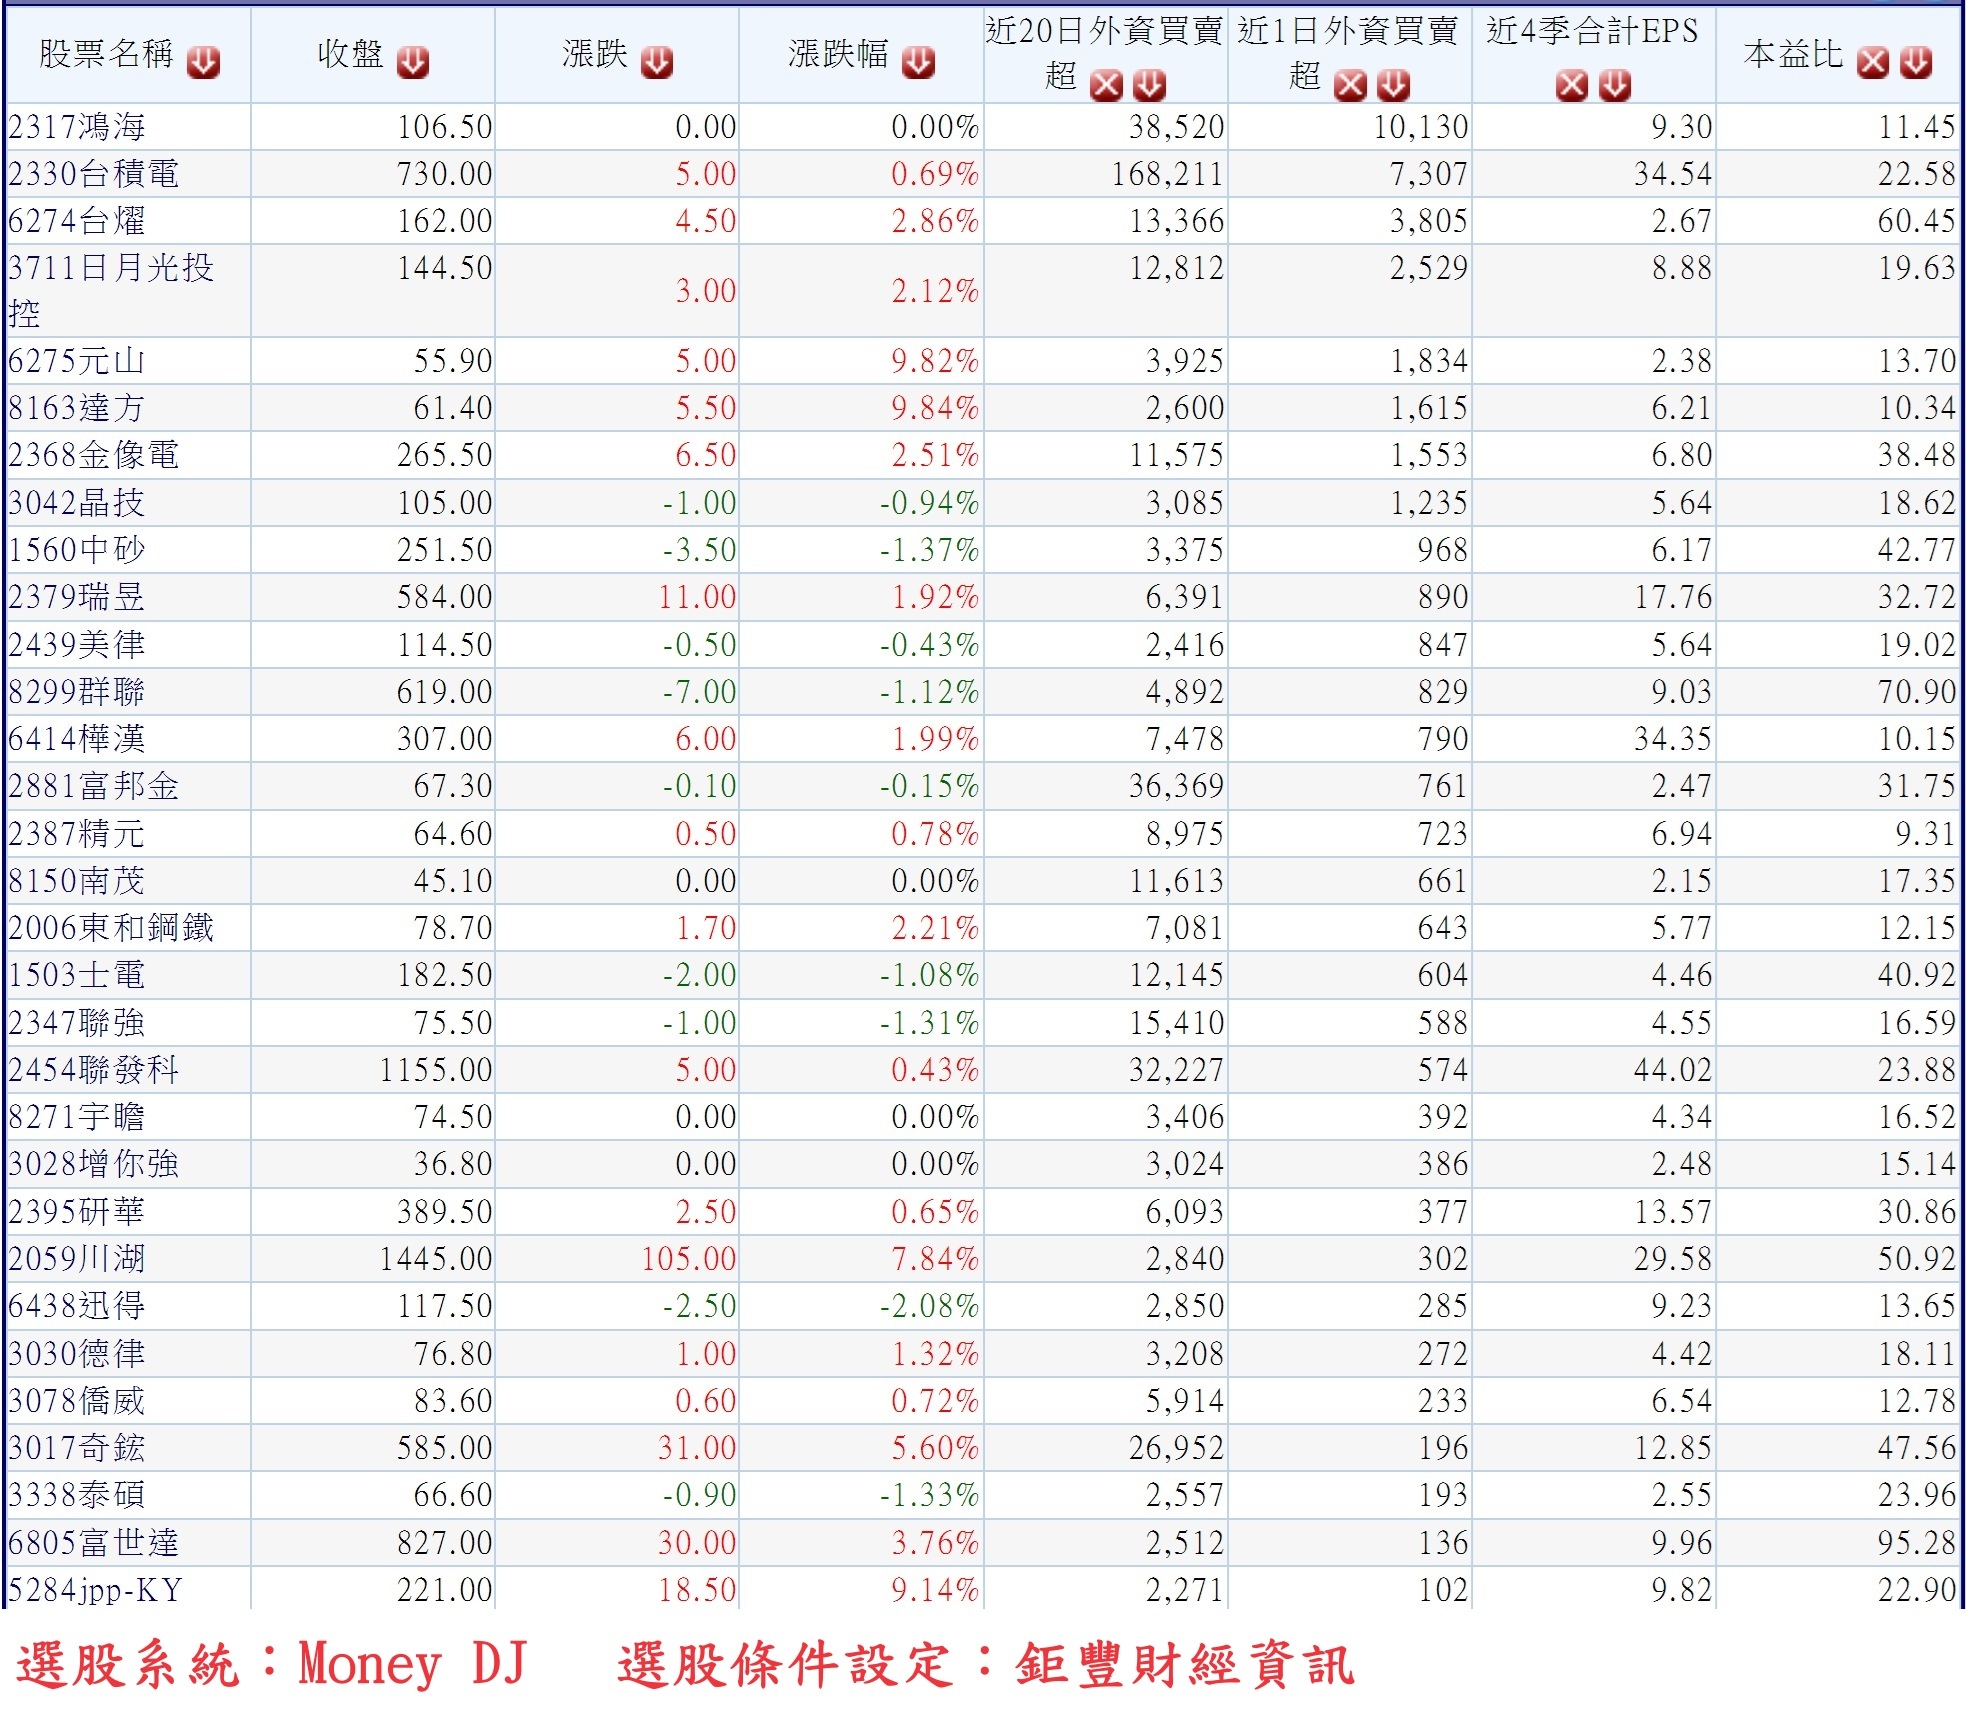Open stock 3042晶技
1966x1723 pixels.
tap(77, 502)
